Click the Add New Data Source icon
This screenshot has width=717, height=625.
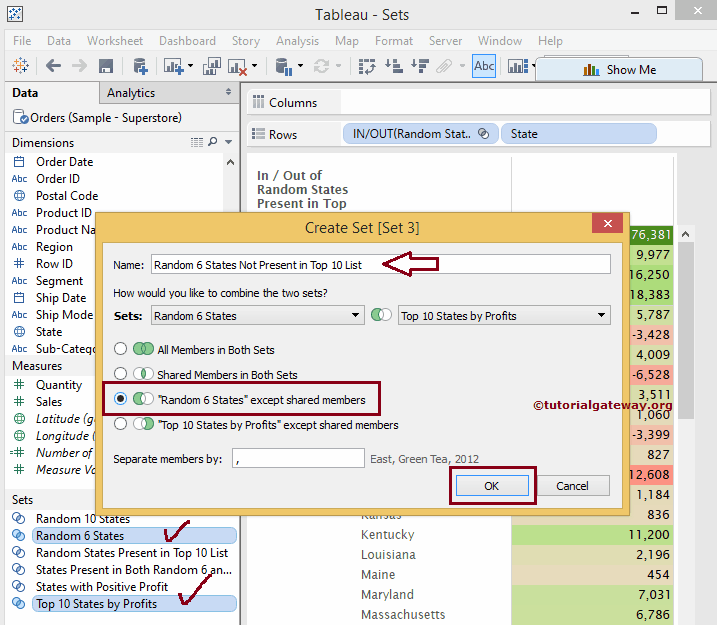tap(140, 66)
